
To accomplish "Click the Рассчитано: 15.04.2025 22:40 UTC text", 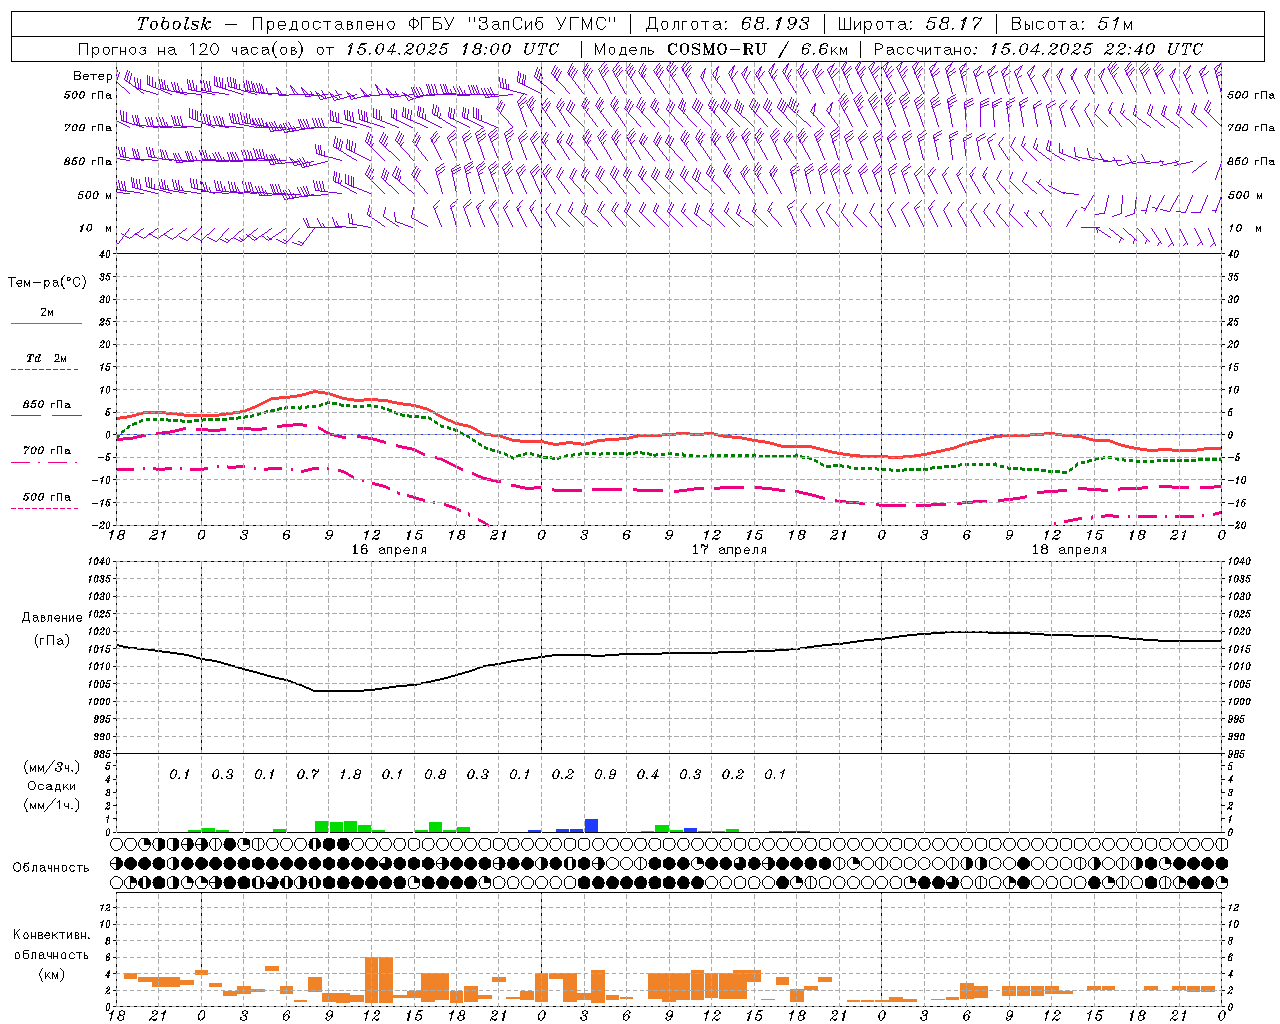I will coord(1038,49).
